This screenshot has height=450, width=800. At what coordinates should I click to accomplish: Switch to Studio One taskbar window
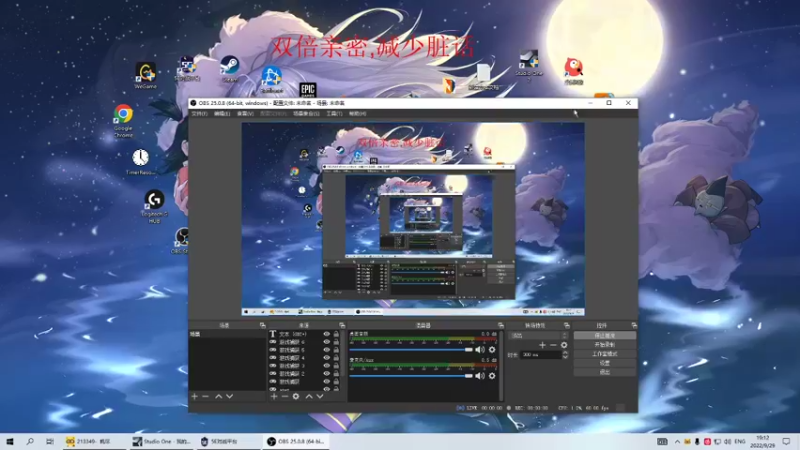(x=161, y=441)
